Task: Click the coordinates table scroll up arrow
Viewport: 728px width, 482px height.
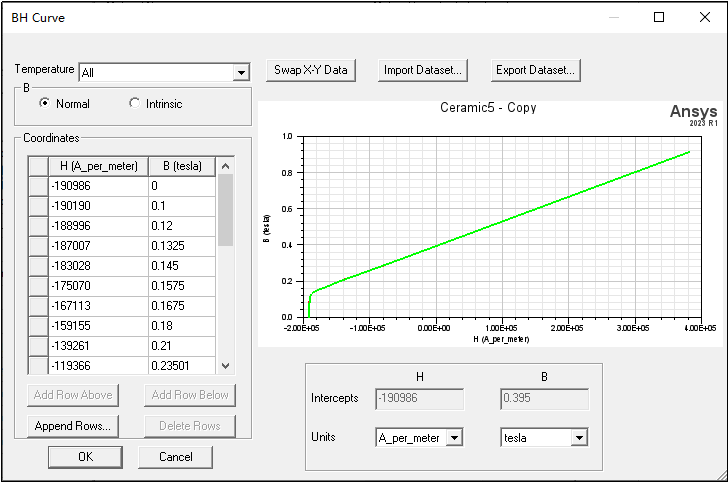Action: pyautogui.click(x=225, y=166)
